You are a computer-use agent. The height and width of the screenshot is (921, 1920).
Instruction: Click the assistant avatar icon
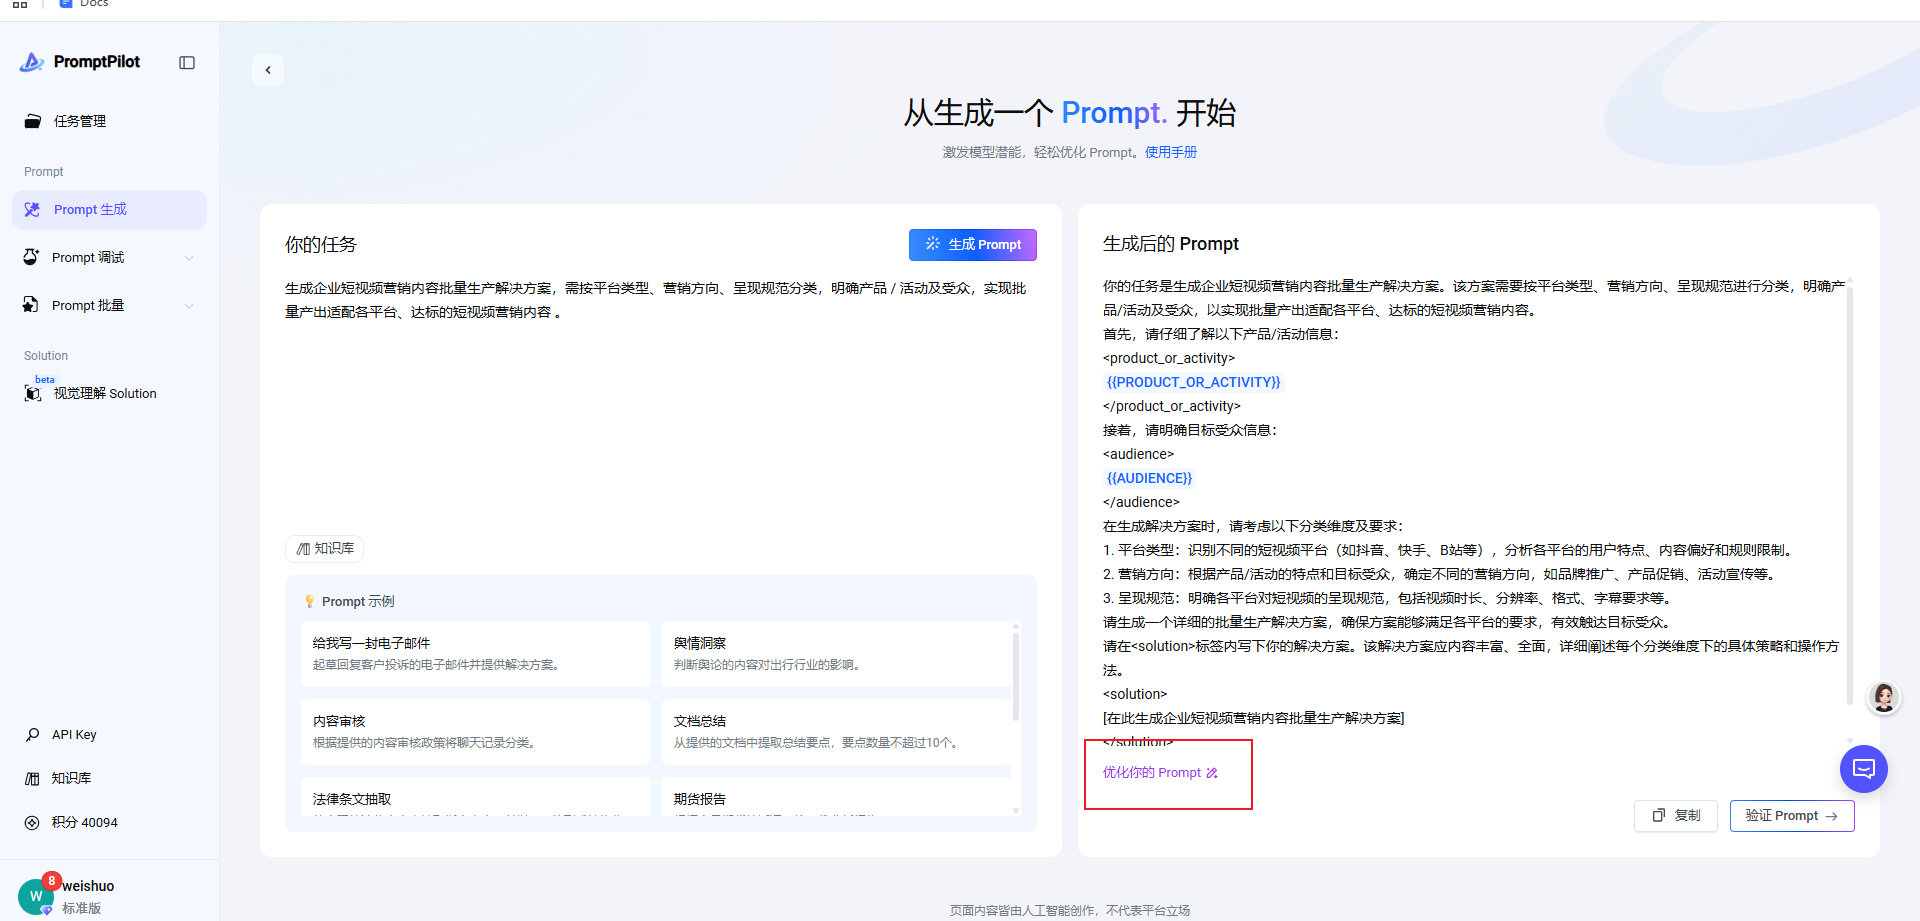click(x=1884, y=697)
